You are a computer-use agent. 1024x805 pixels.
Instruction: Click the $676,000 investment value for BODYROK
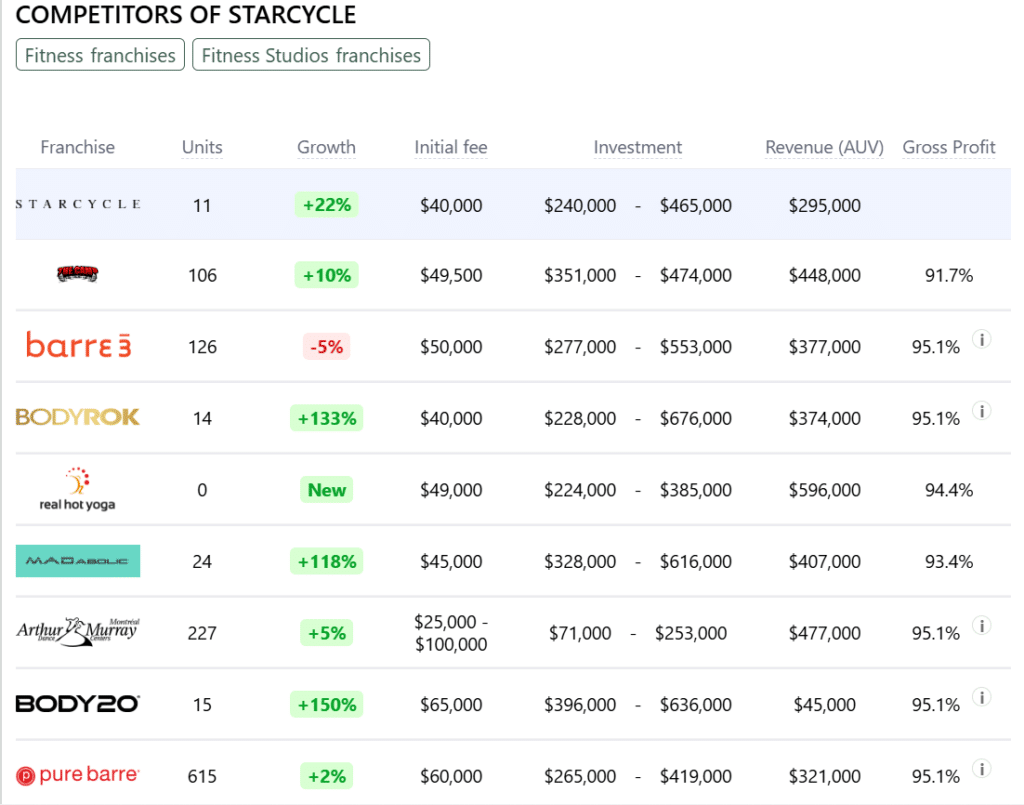pos(696,418)
